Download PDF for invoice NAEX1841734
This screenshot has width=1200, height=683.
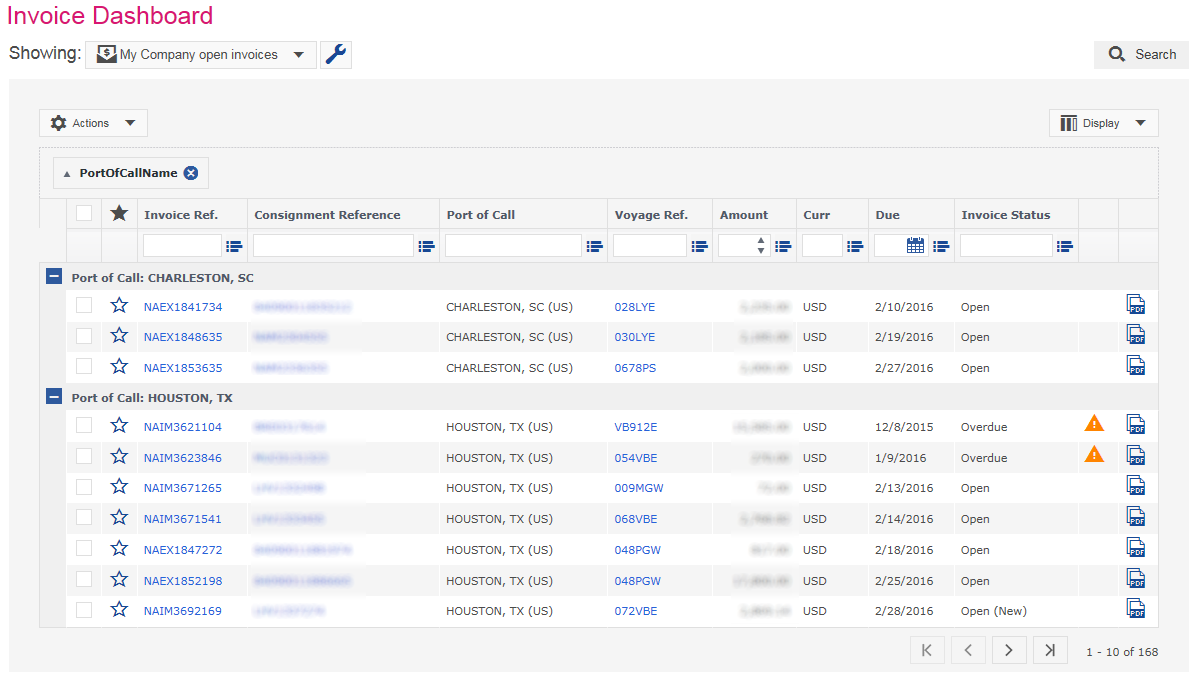coord(1136,305)
